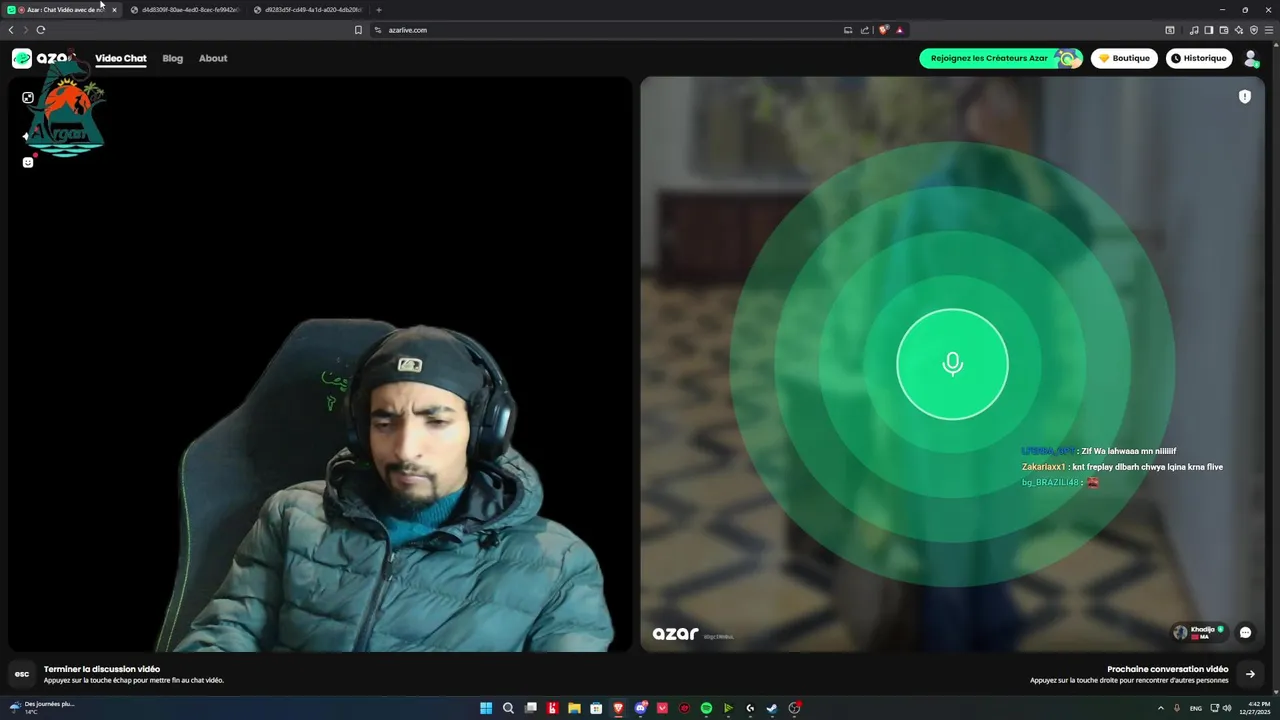Open Brave Rewards triangle icon
Screen dimensions: 1280x720
pyautogui.click(x=899, y=30)
